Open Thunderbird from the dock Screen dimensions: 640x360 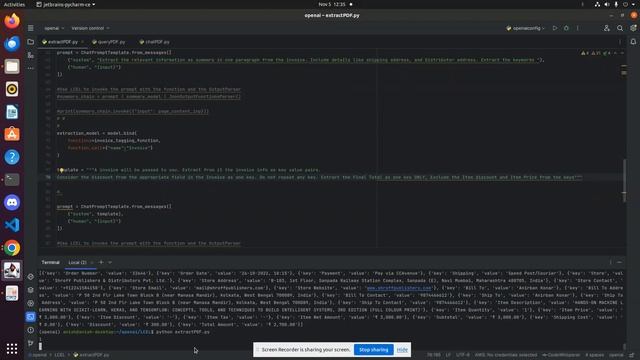tap(12, 43)
